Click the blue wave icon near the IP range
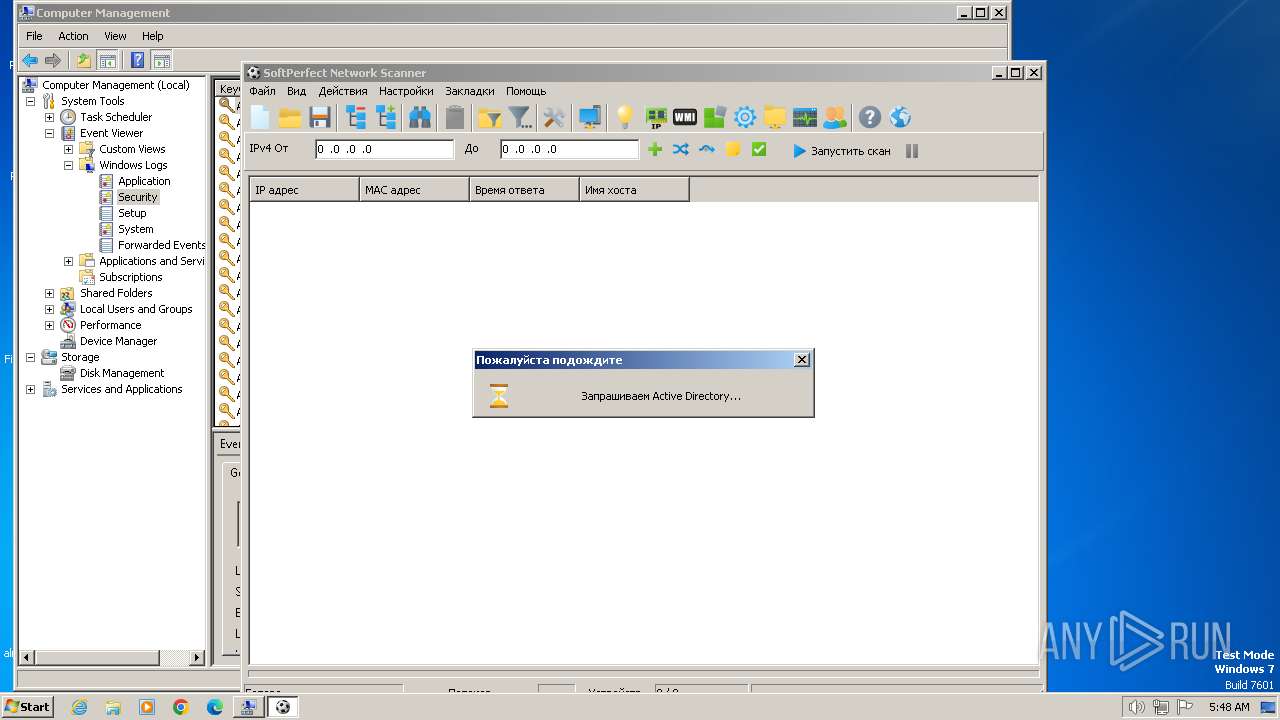This screenshot has width=1280, height=720. (707, 150)
